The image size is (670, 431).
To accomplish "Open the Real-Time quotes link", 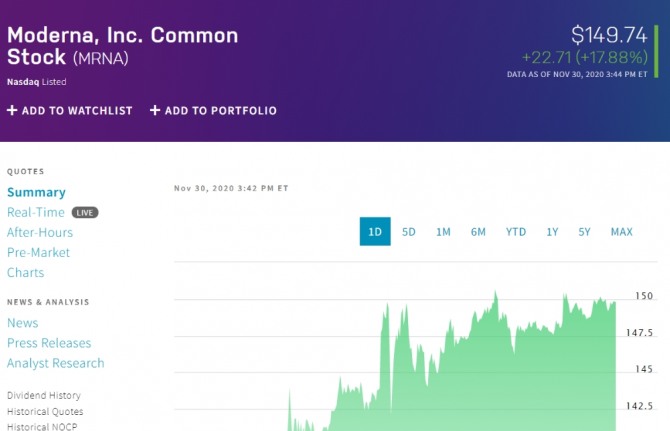I will click(x=36, y=212).
